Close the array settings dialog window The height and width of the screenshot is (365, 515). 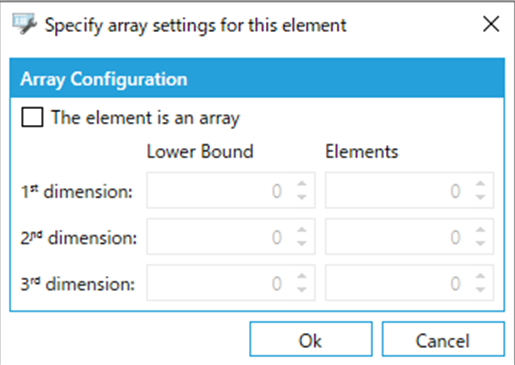491,24
